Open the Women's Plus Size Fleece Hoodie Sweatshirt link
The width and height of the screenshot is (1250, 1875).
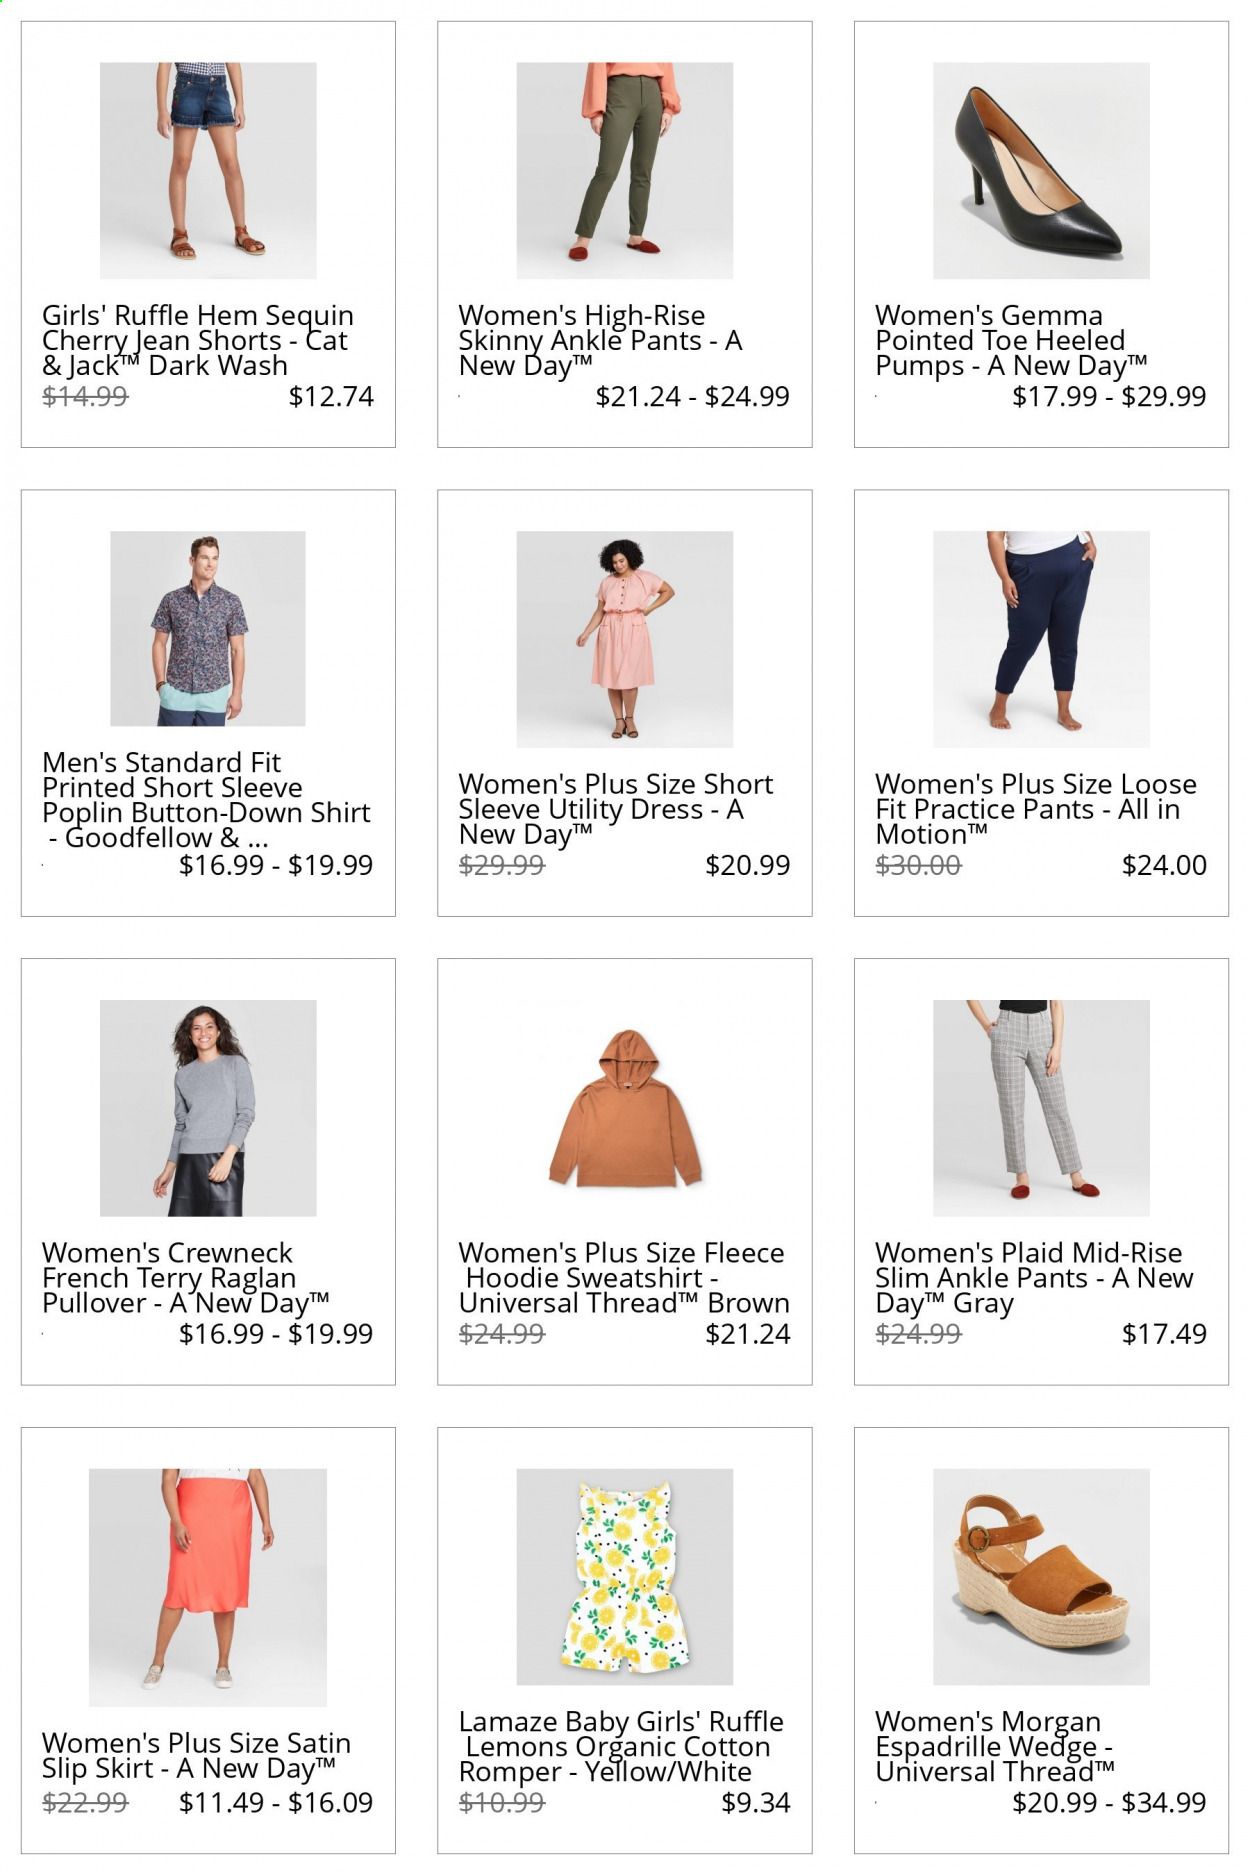coord(624,1278)
